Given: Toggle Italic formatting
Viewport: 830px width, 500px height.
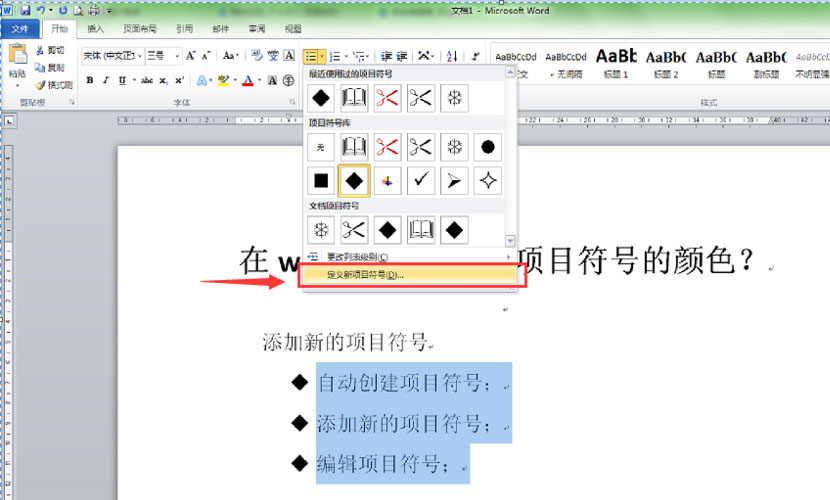Looking at the screenshot, I should (106, 80).
